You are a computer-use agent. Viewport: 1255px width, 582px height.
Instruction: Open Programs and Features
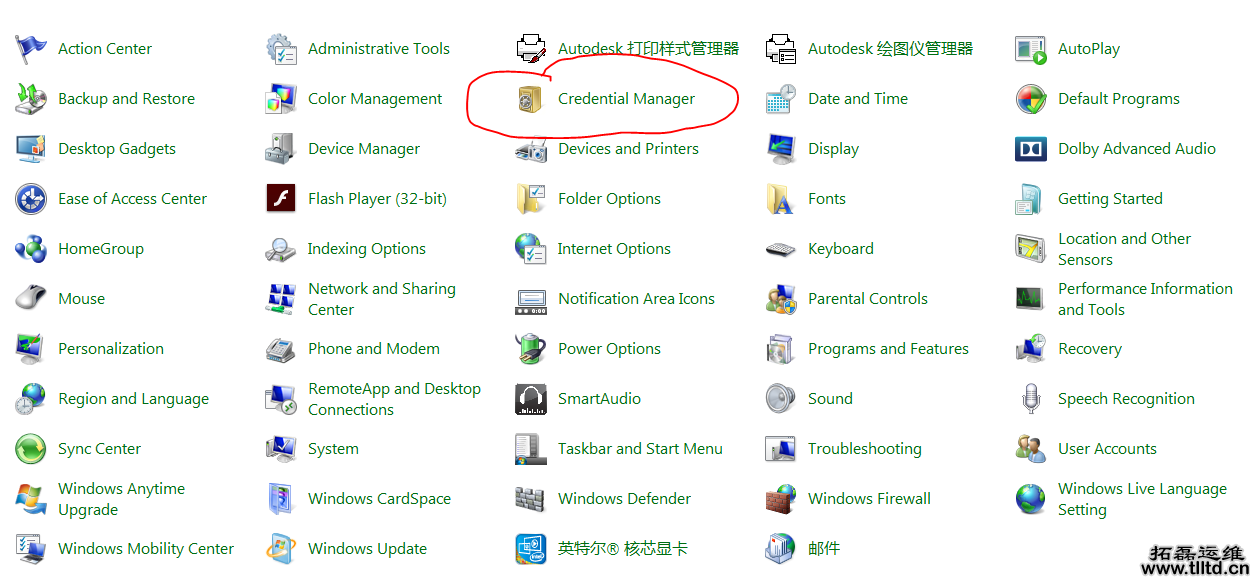(x=888, y=348)
